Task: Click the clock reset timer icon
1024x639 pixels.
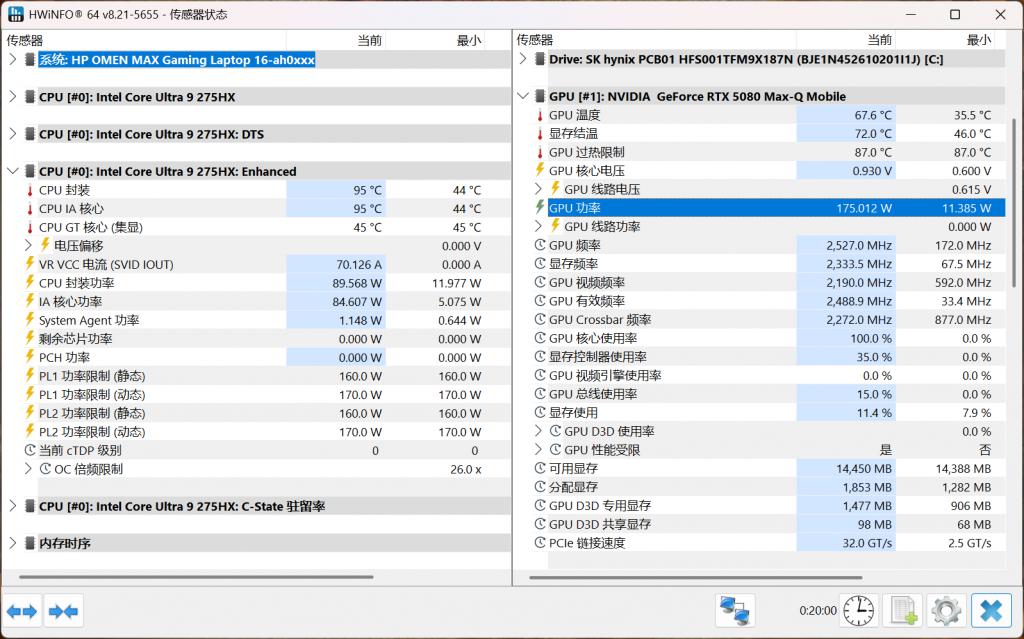Action: pyautogui.click(x=858, y=611)
